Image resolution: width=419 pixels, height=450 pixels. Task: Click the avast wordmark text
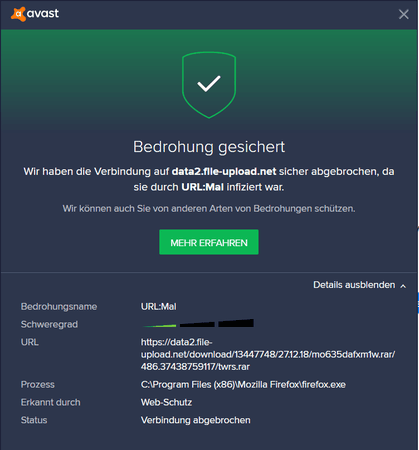[43, 14]
